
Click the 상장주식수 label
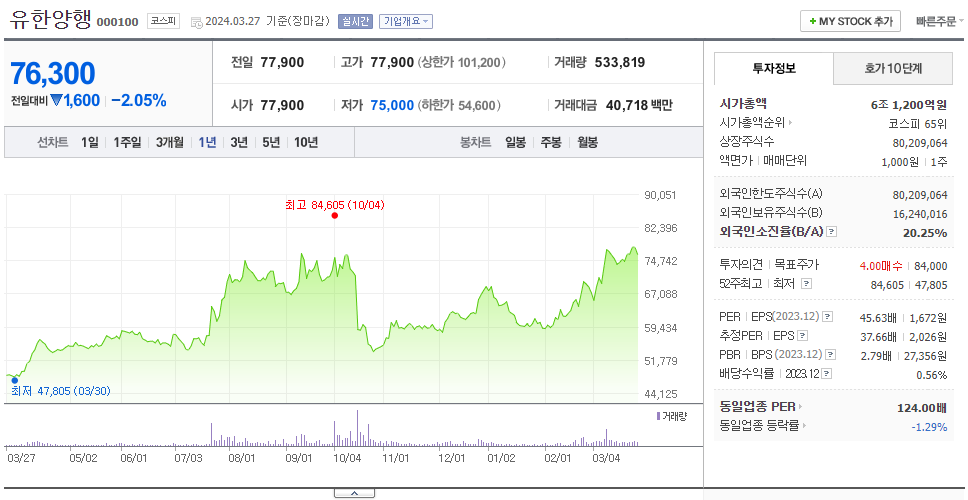(x=747, y=142)
